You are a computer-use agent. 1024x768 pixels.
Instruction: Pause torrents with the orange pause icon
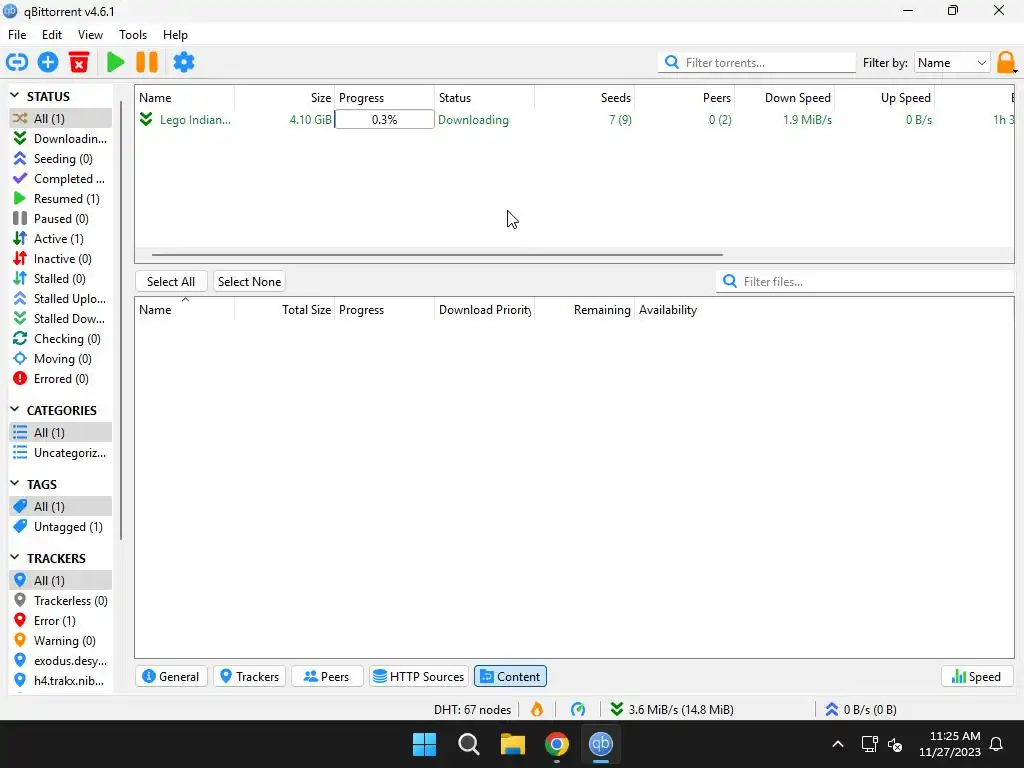(147, 62)
